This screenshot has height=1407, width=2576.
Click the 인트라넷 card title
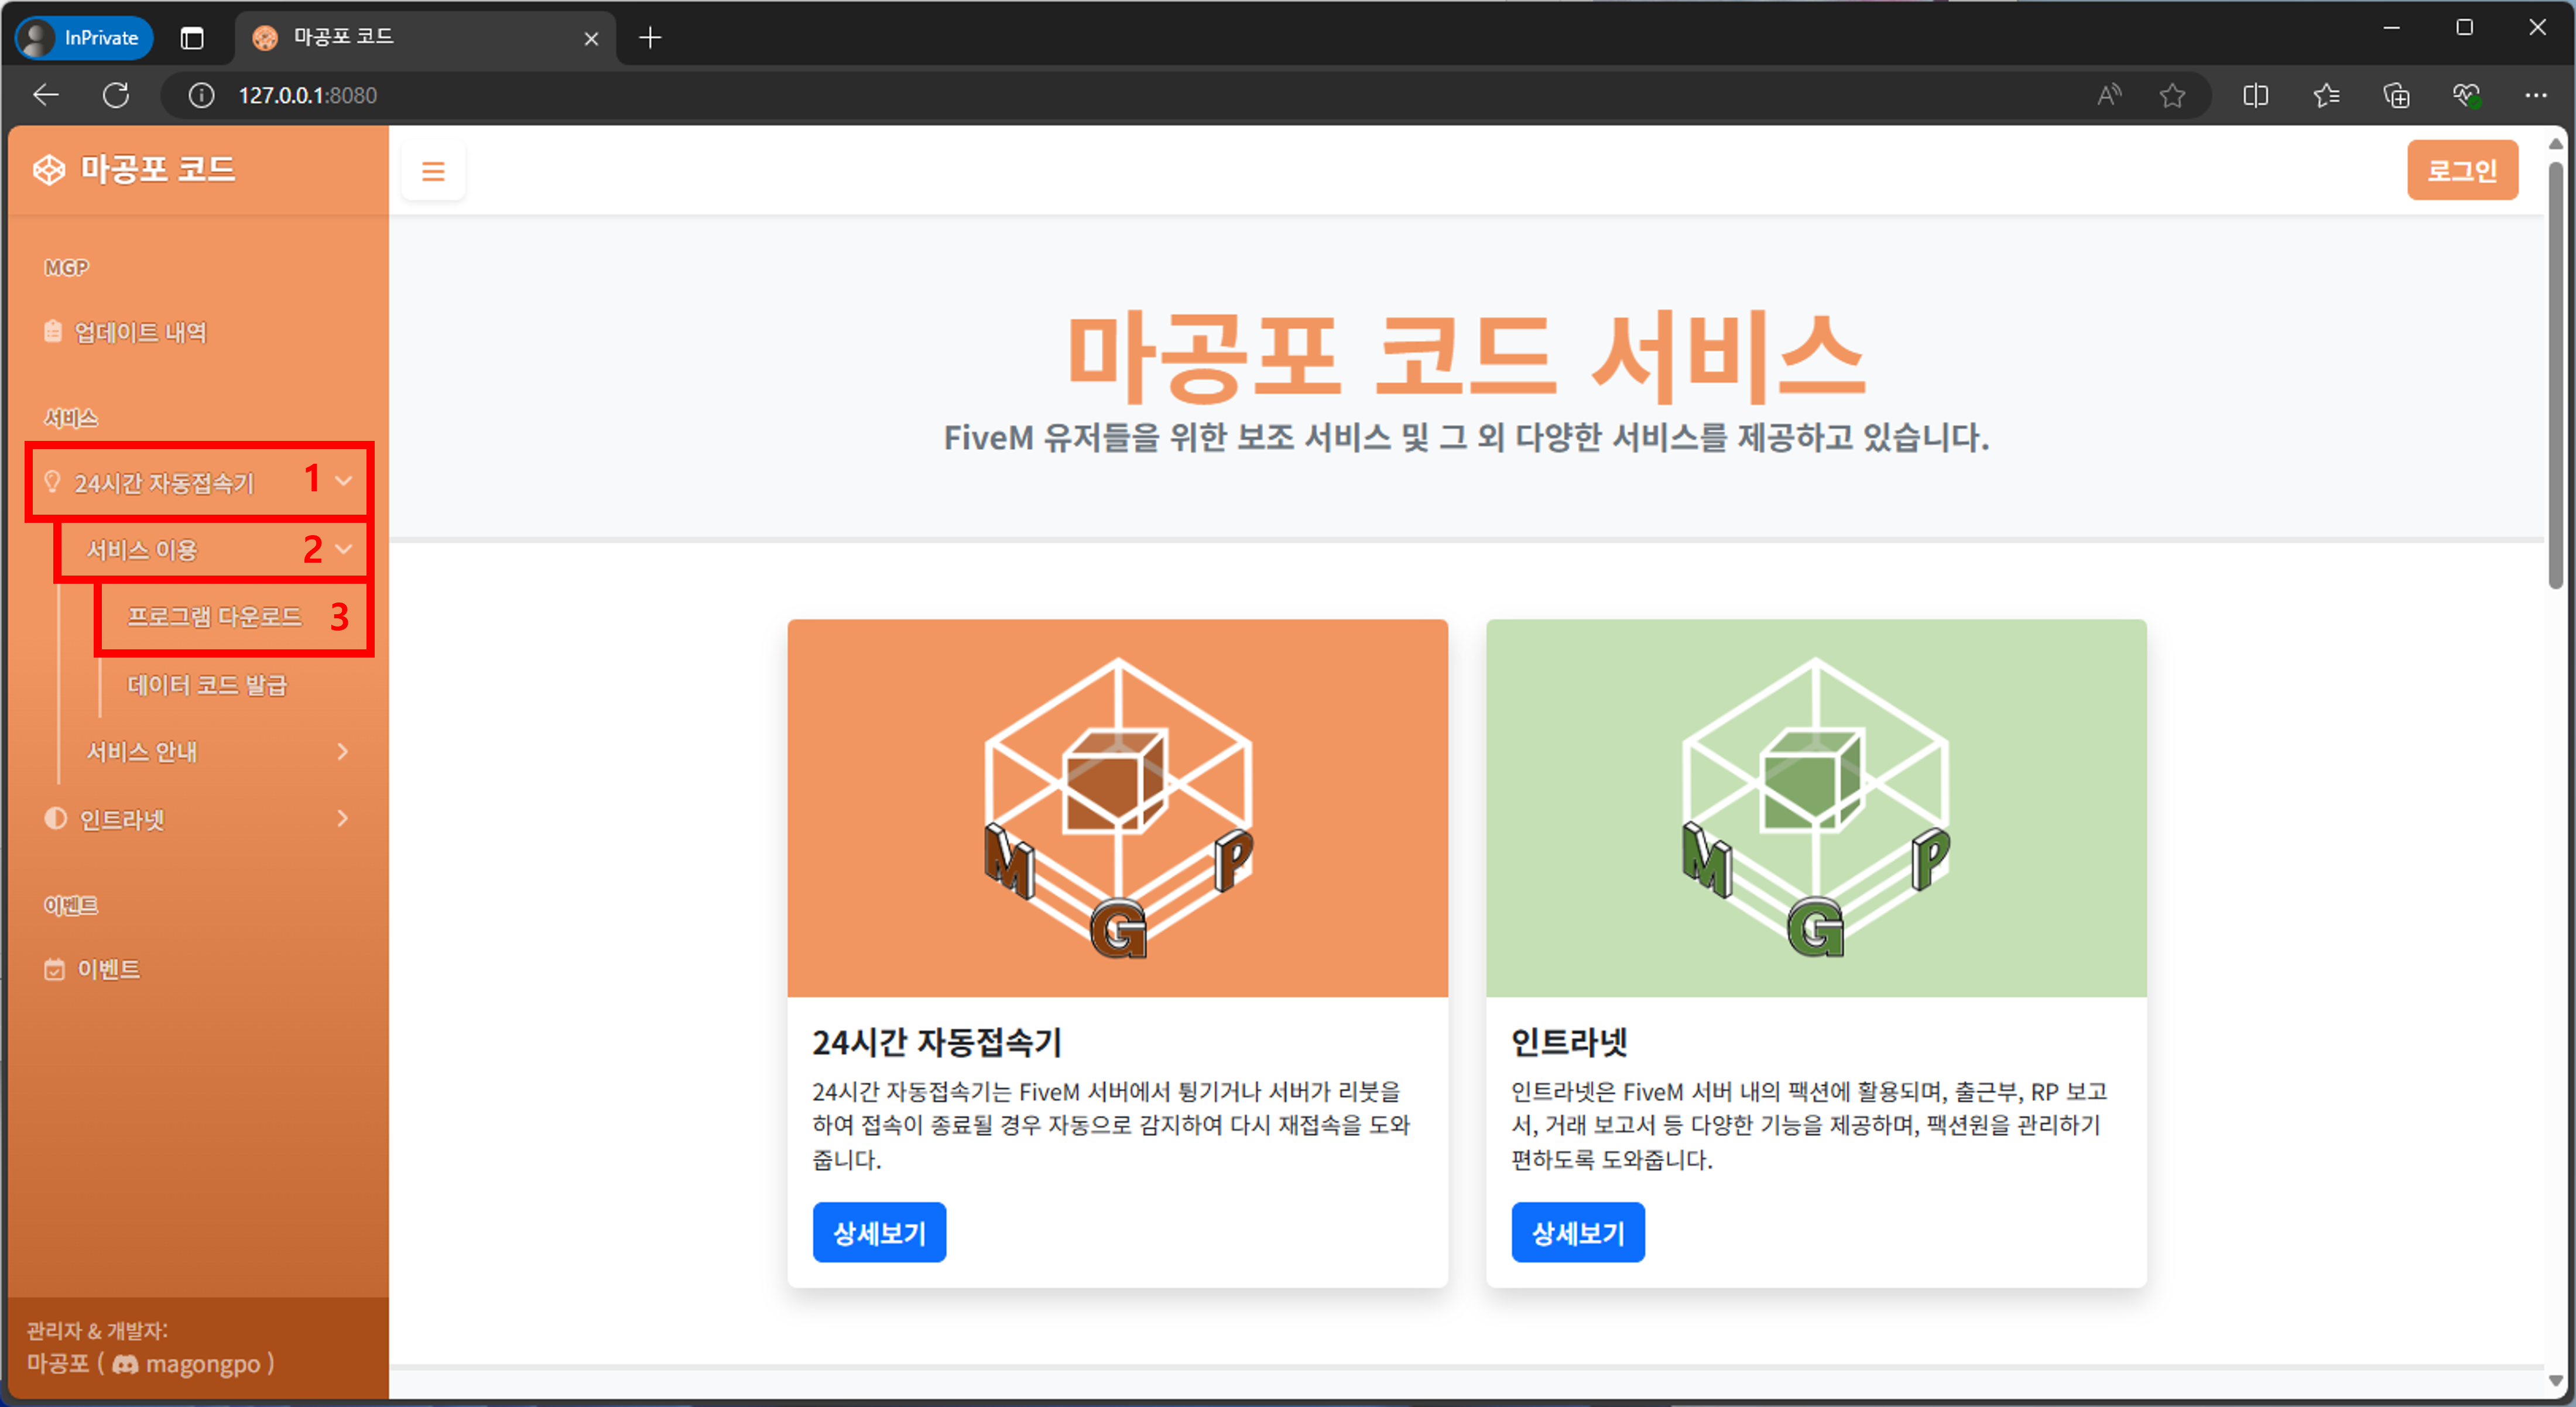coord(1569,1042)
